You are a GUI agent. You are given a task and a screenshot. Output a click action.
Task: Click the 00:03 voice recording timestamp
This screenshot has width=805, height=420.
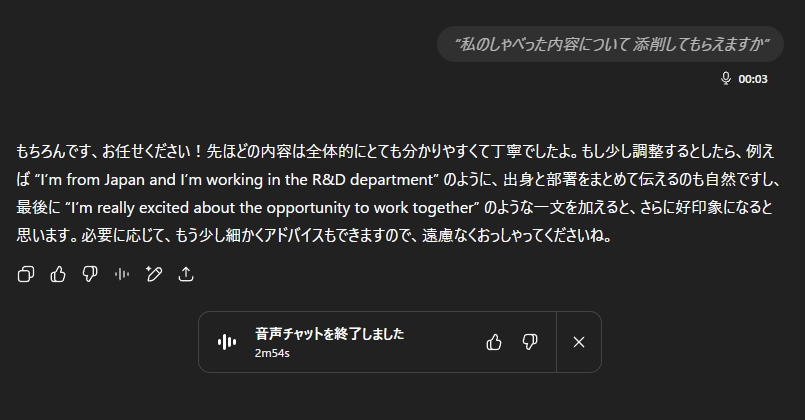(x=753, y=79)
